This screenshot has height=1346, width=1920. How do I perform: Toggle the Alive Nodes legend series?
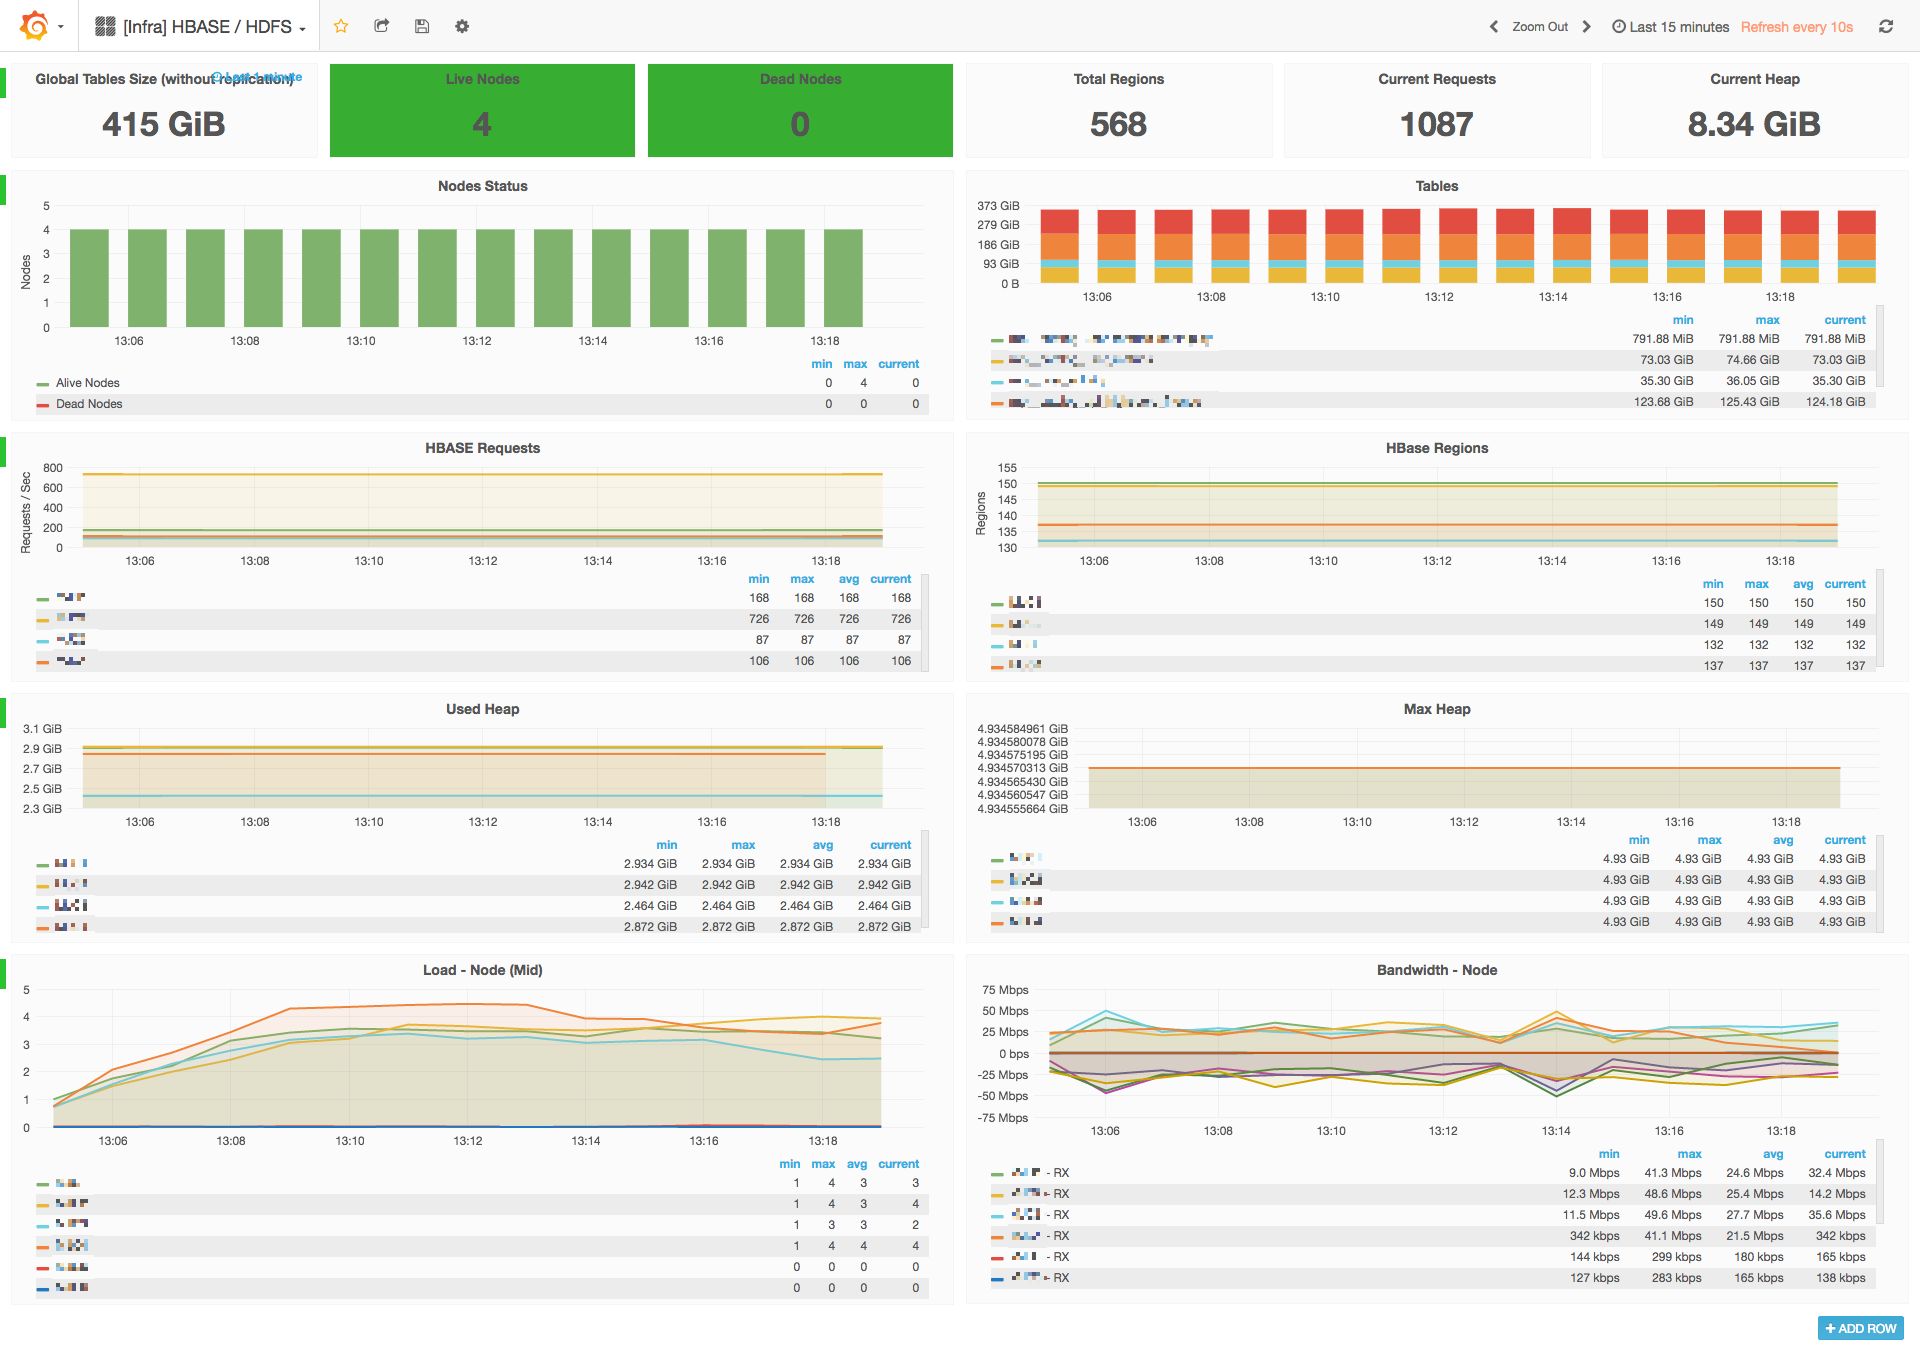87,383
